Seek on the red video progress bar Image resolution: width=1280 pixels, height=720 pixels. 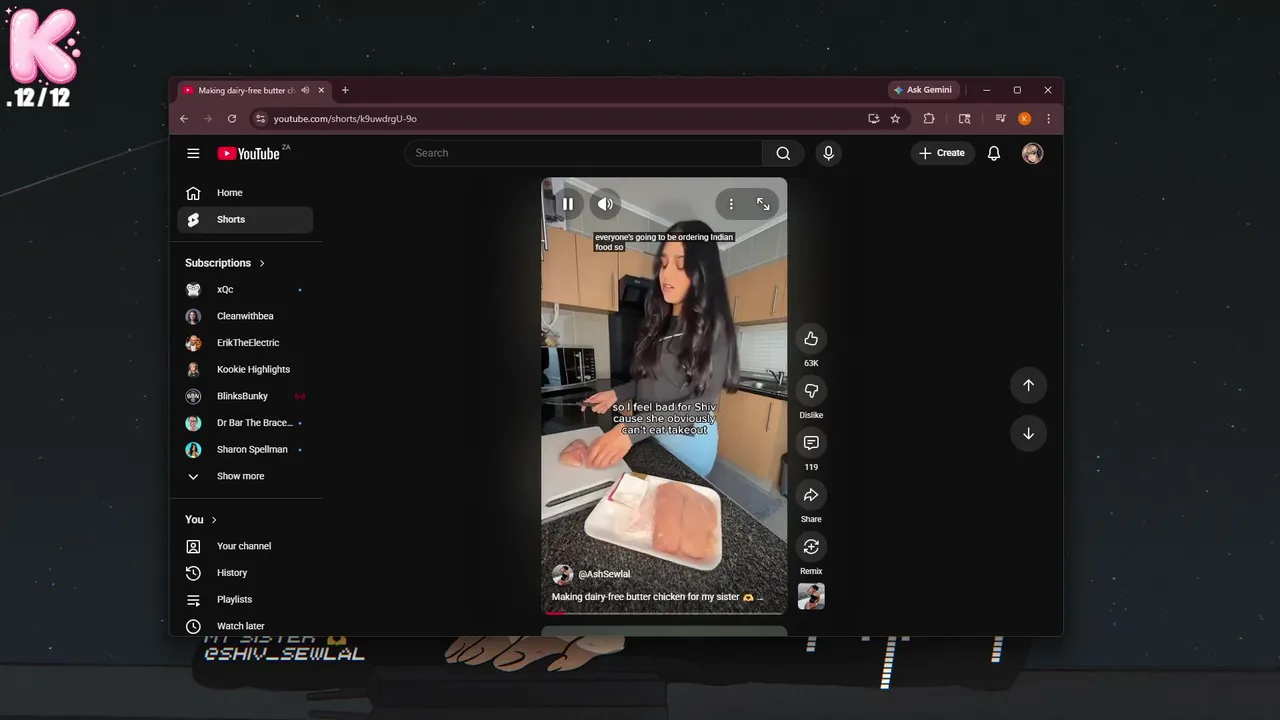[664, 612]
